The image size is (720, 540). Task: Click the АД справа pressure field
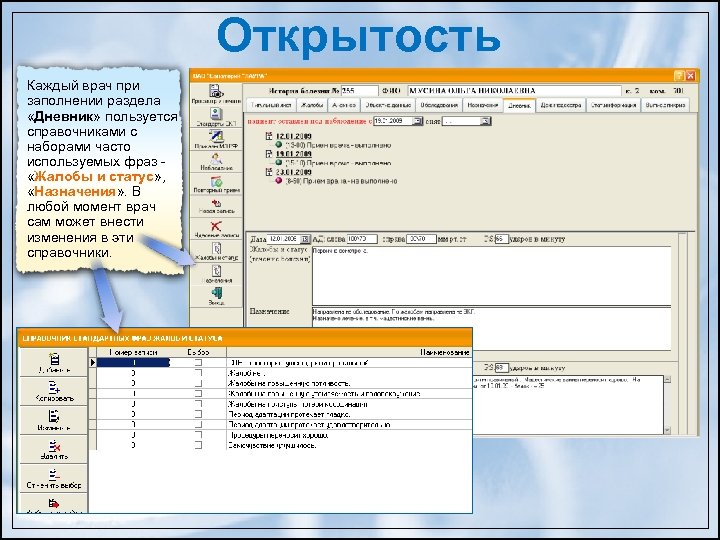pyautogui.click(x=421, y=239)
